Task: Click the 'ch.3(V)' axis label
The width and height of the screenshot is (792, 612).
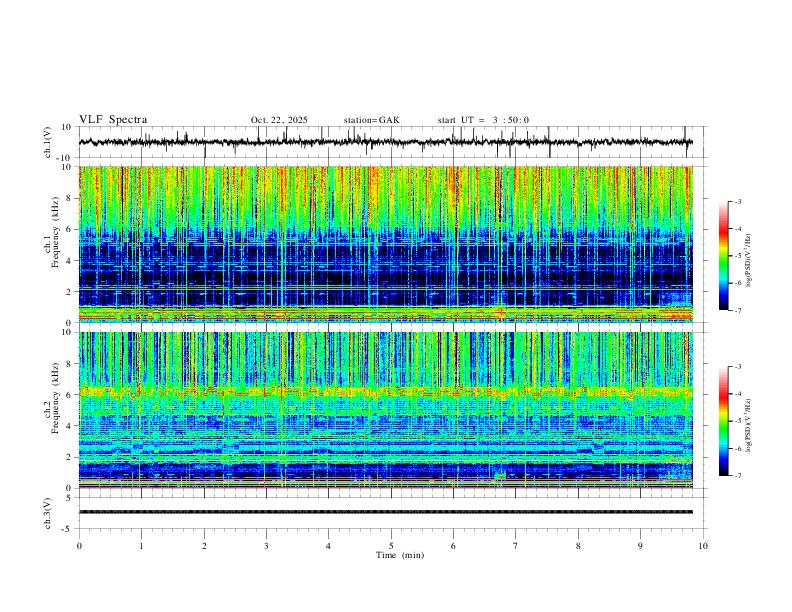Action: tap(48, 513)
